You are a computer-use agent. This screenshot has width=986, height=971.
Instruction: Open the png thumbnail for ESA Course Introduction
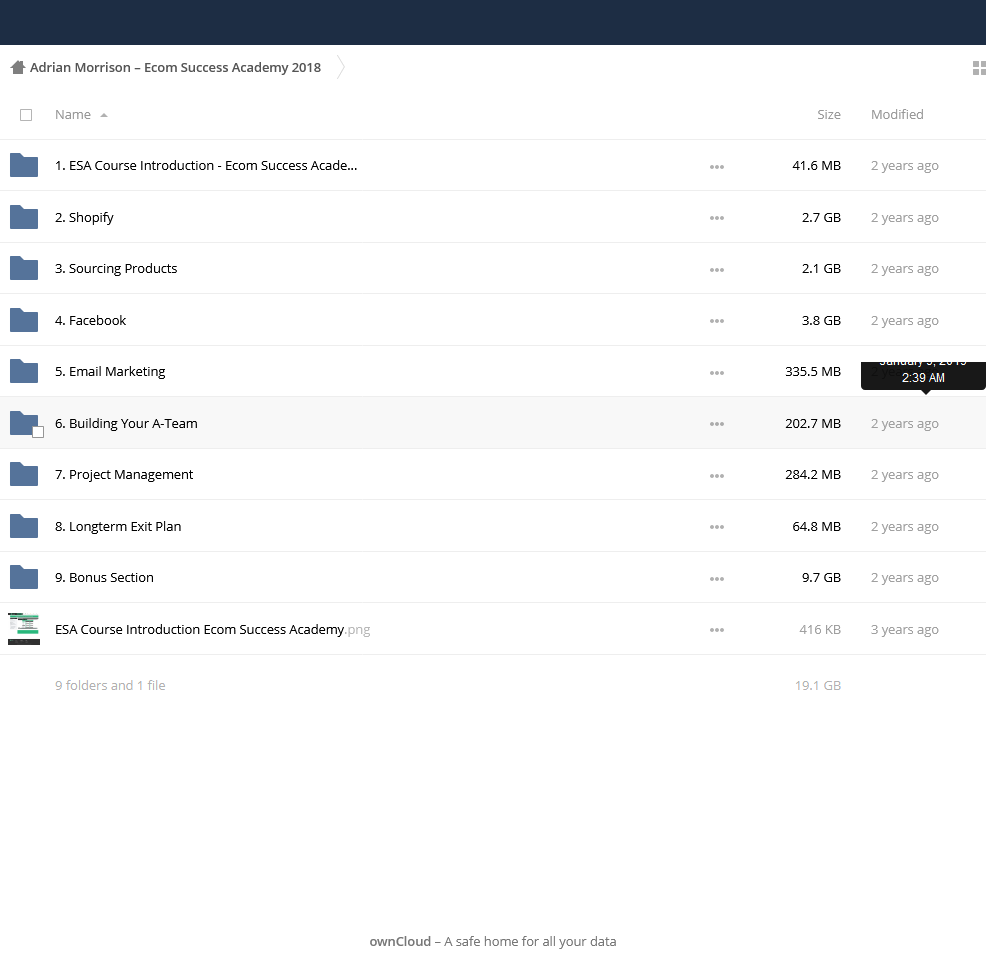tap(24, 629)
